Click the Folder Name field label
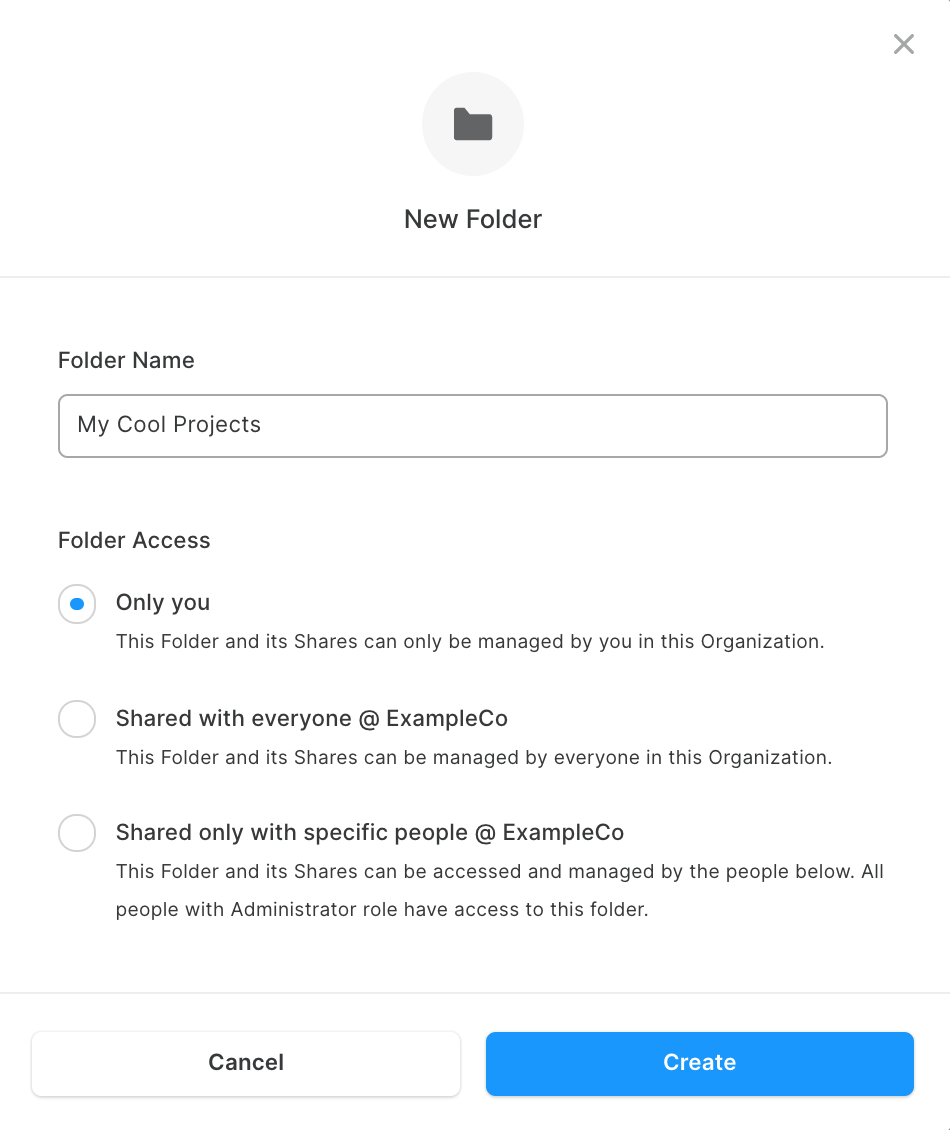Screen dimensions: 950x1130 pyautogui.click(x=126, y=360)
